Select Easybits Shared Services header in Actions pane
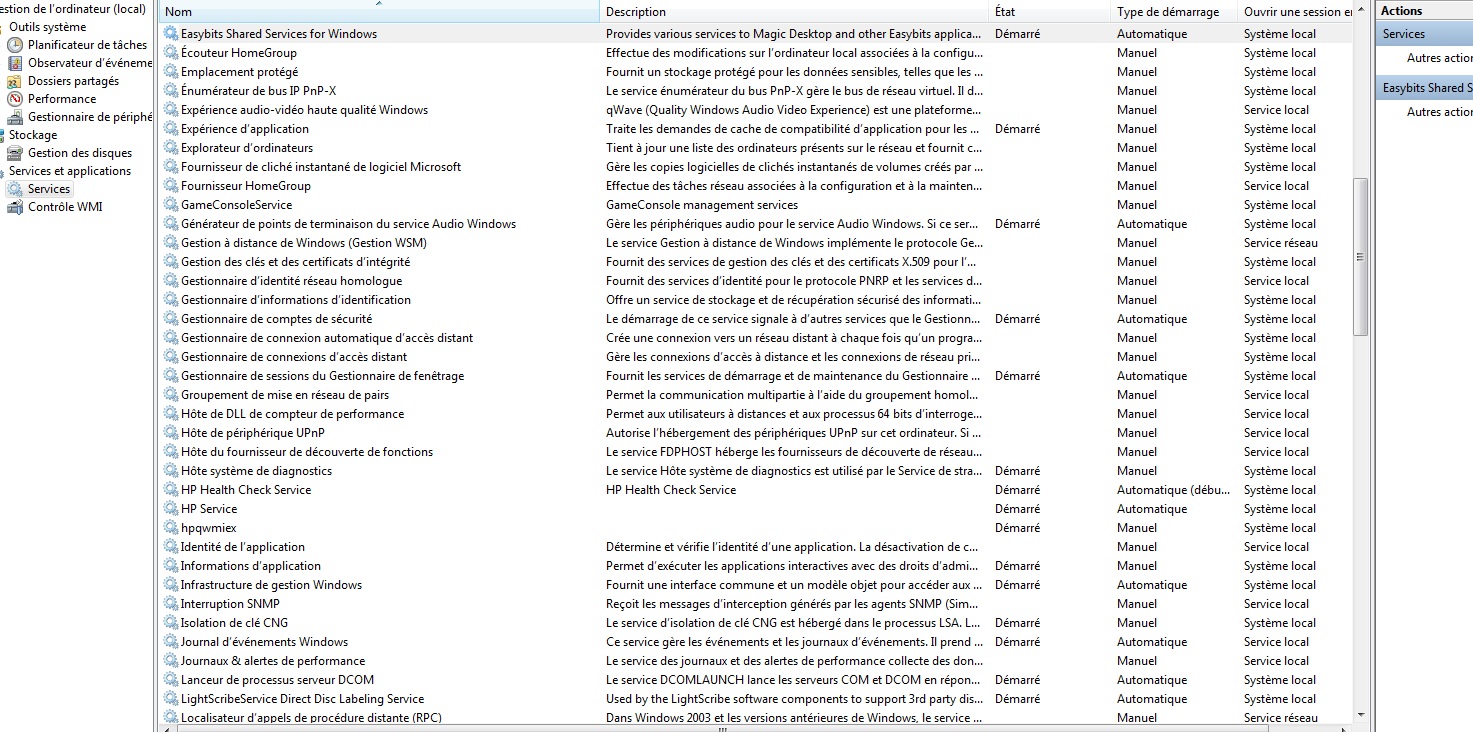This screenshot has height=732, width=1473. coord(1424,88)
